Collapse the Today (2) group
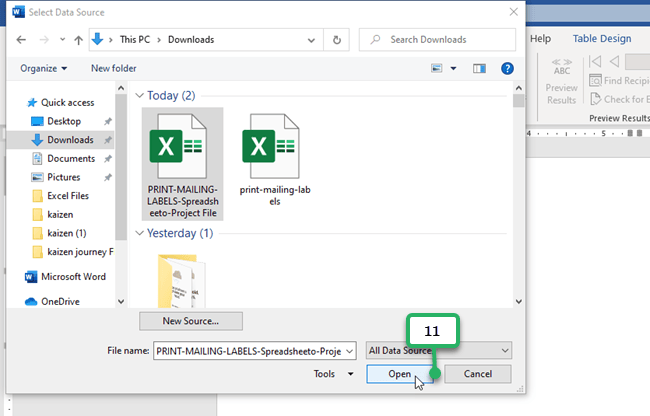Image resolution: width=650 pixels, height=416 pixels. (x=139, y=96)
